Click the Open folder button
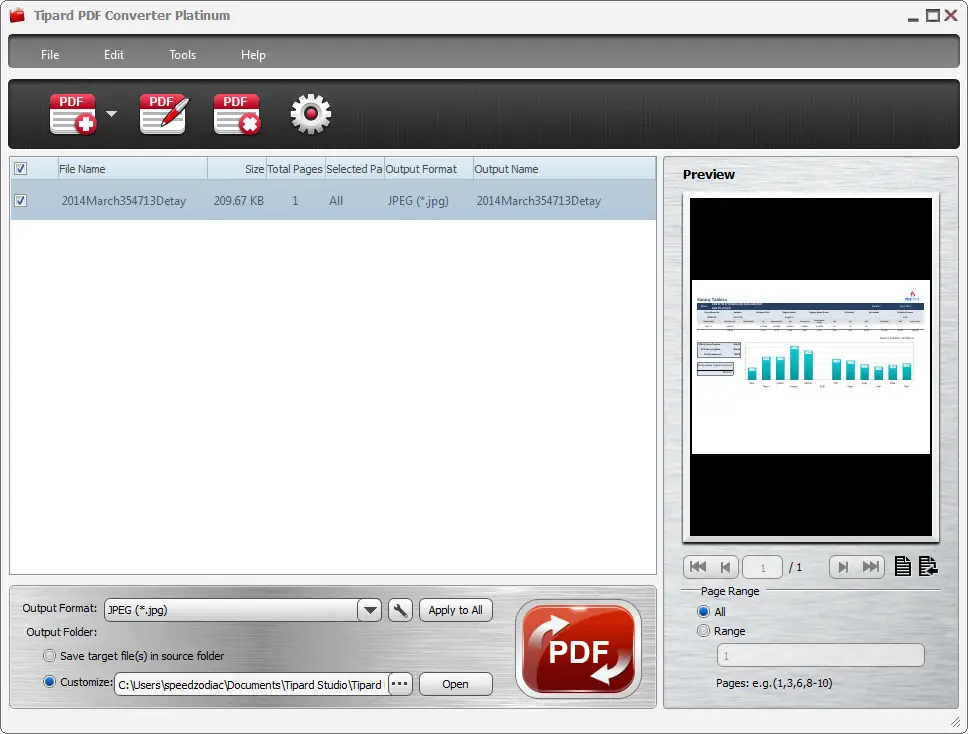Image resolution: width=968 pixels, height=734 pixels. pyautogui.click(x=456, y=684)
